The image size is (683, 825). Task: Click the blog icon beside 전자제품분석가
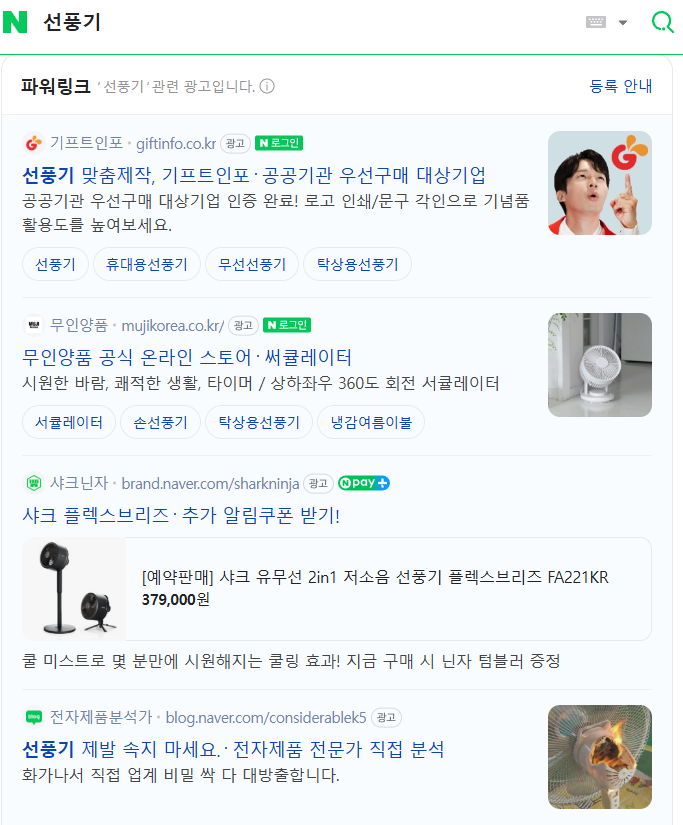[34, 717]
